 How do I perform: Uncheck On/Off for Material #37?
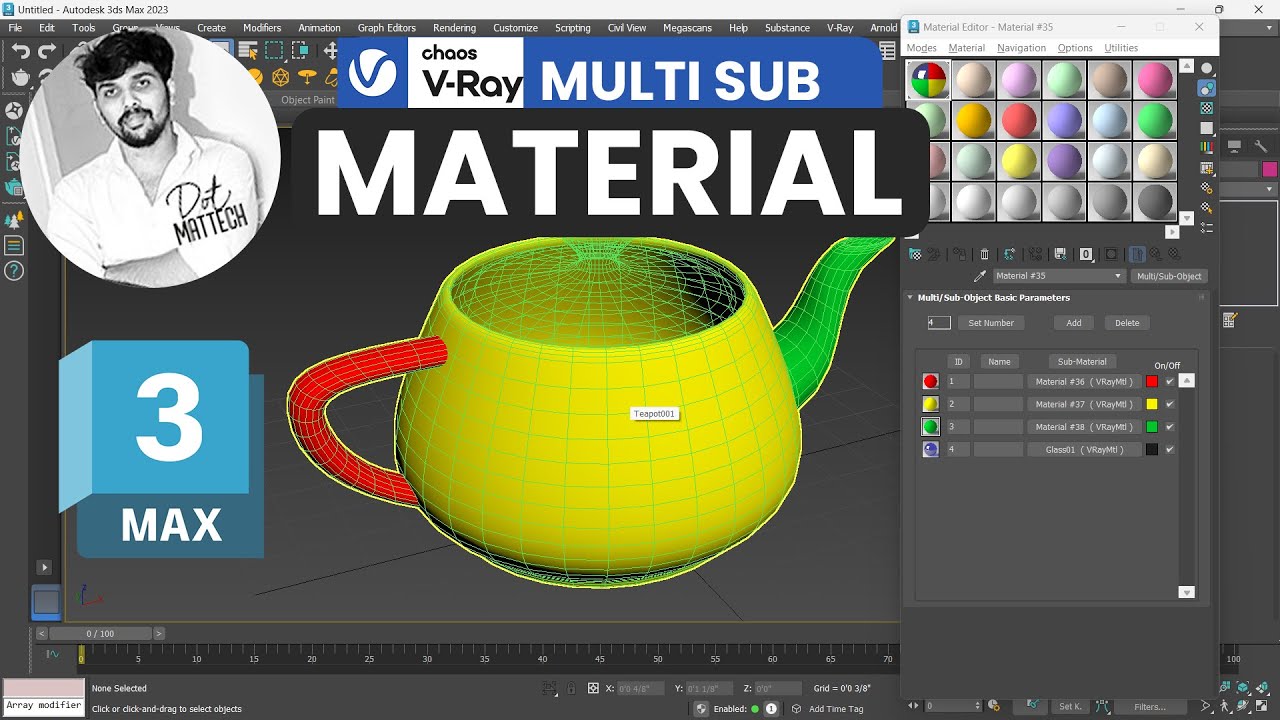(x=1170, y=404)
